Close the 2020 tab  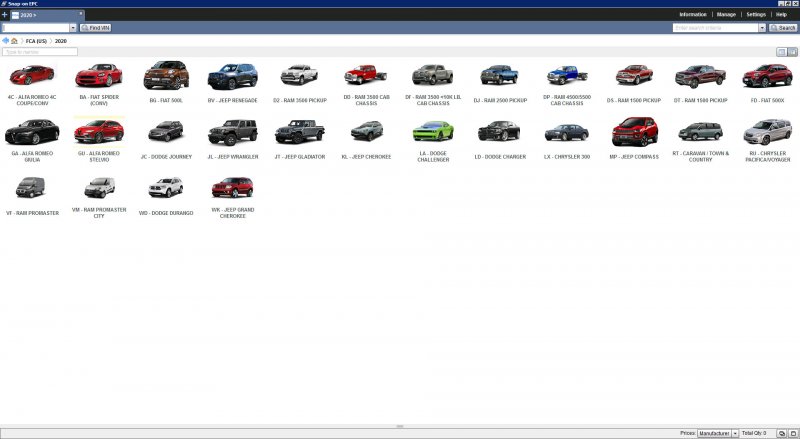(81, 14)
